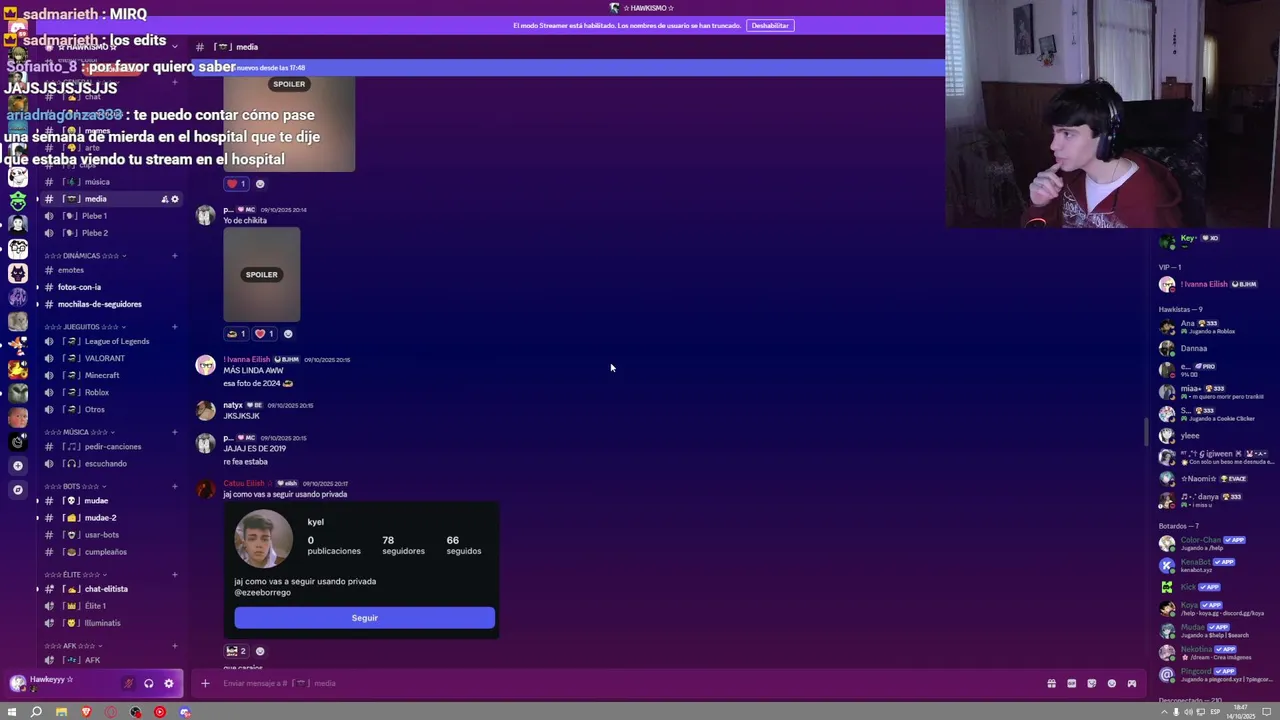1280x720 pixels.
Task: Open the sticker picker icon
Action: click(1091, 683)
